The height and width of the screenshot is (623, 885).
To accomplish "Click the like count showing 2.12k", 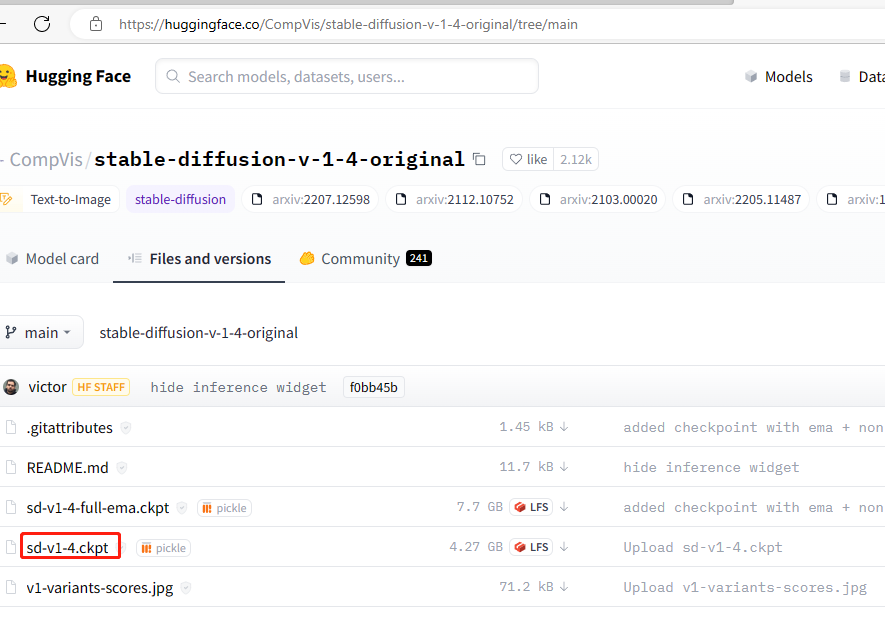I will (574, 159).
